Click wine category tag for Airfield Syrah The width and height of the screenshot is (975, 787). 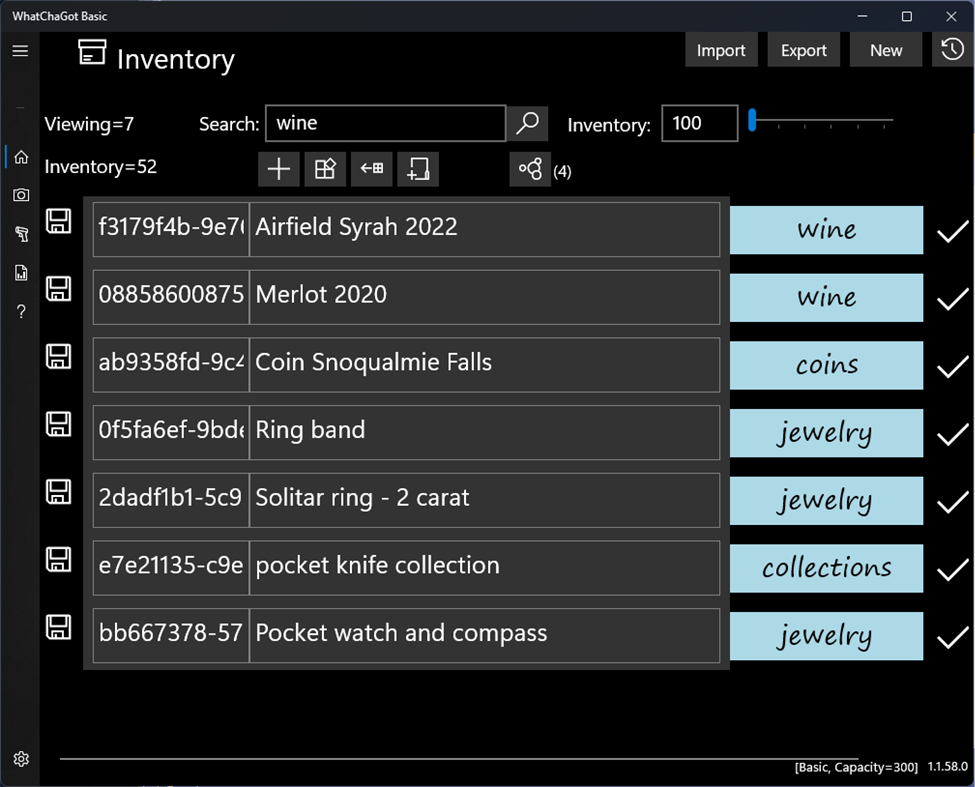tap(826, 230)
